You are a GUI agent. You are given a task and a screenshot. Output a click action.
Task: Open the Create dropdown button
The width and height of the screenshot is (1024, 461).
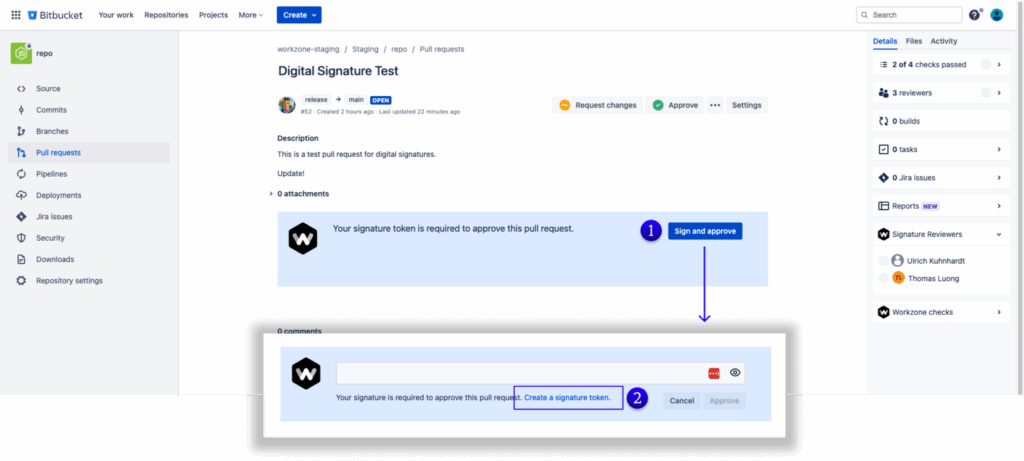(299, 15)
